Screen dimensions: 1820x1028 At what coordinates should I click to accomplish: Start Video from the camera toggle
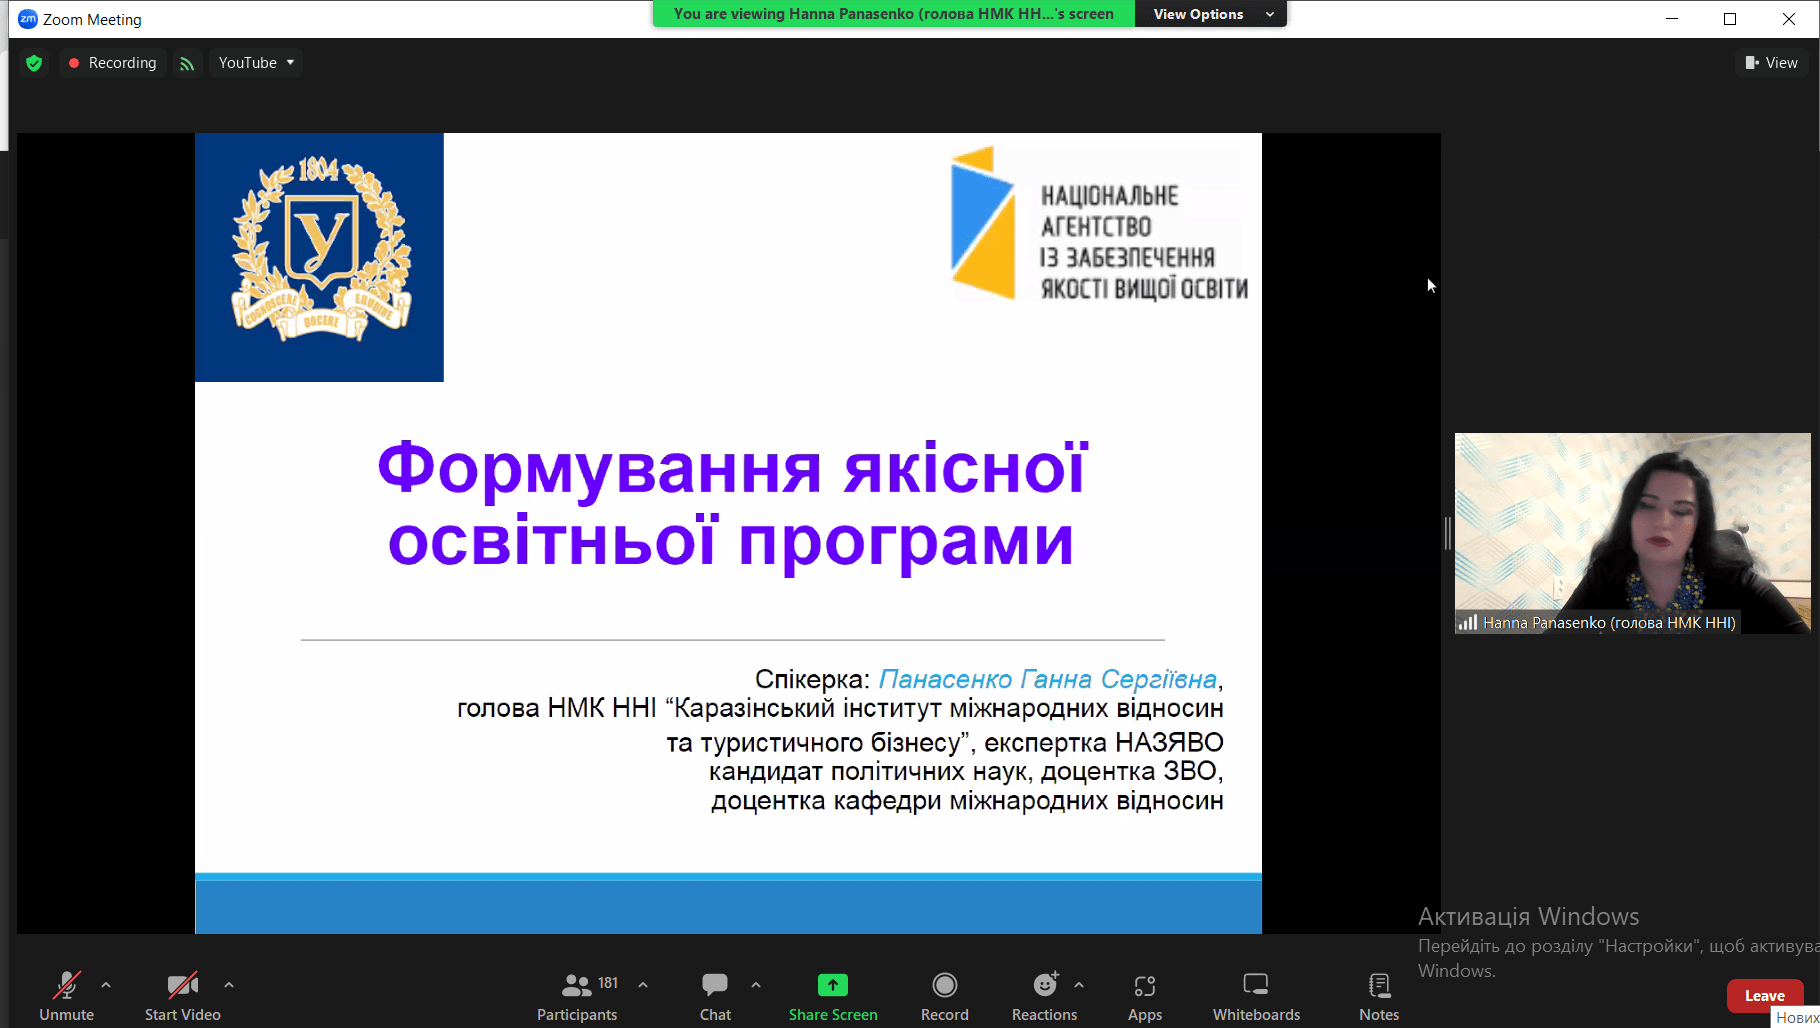tap(182, 996)
